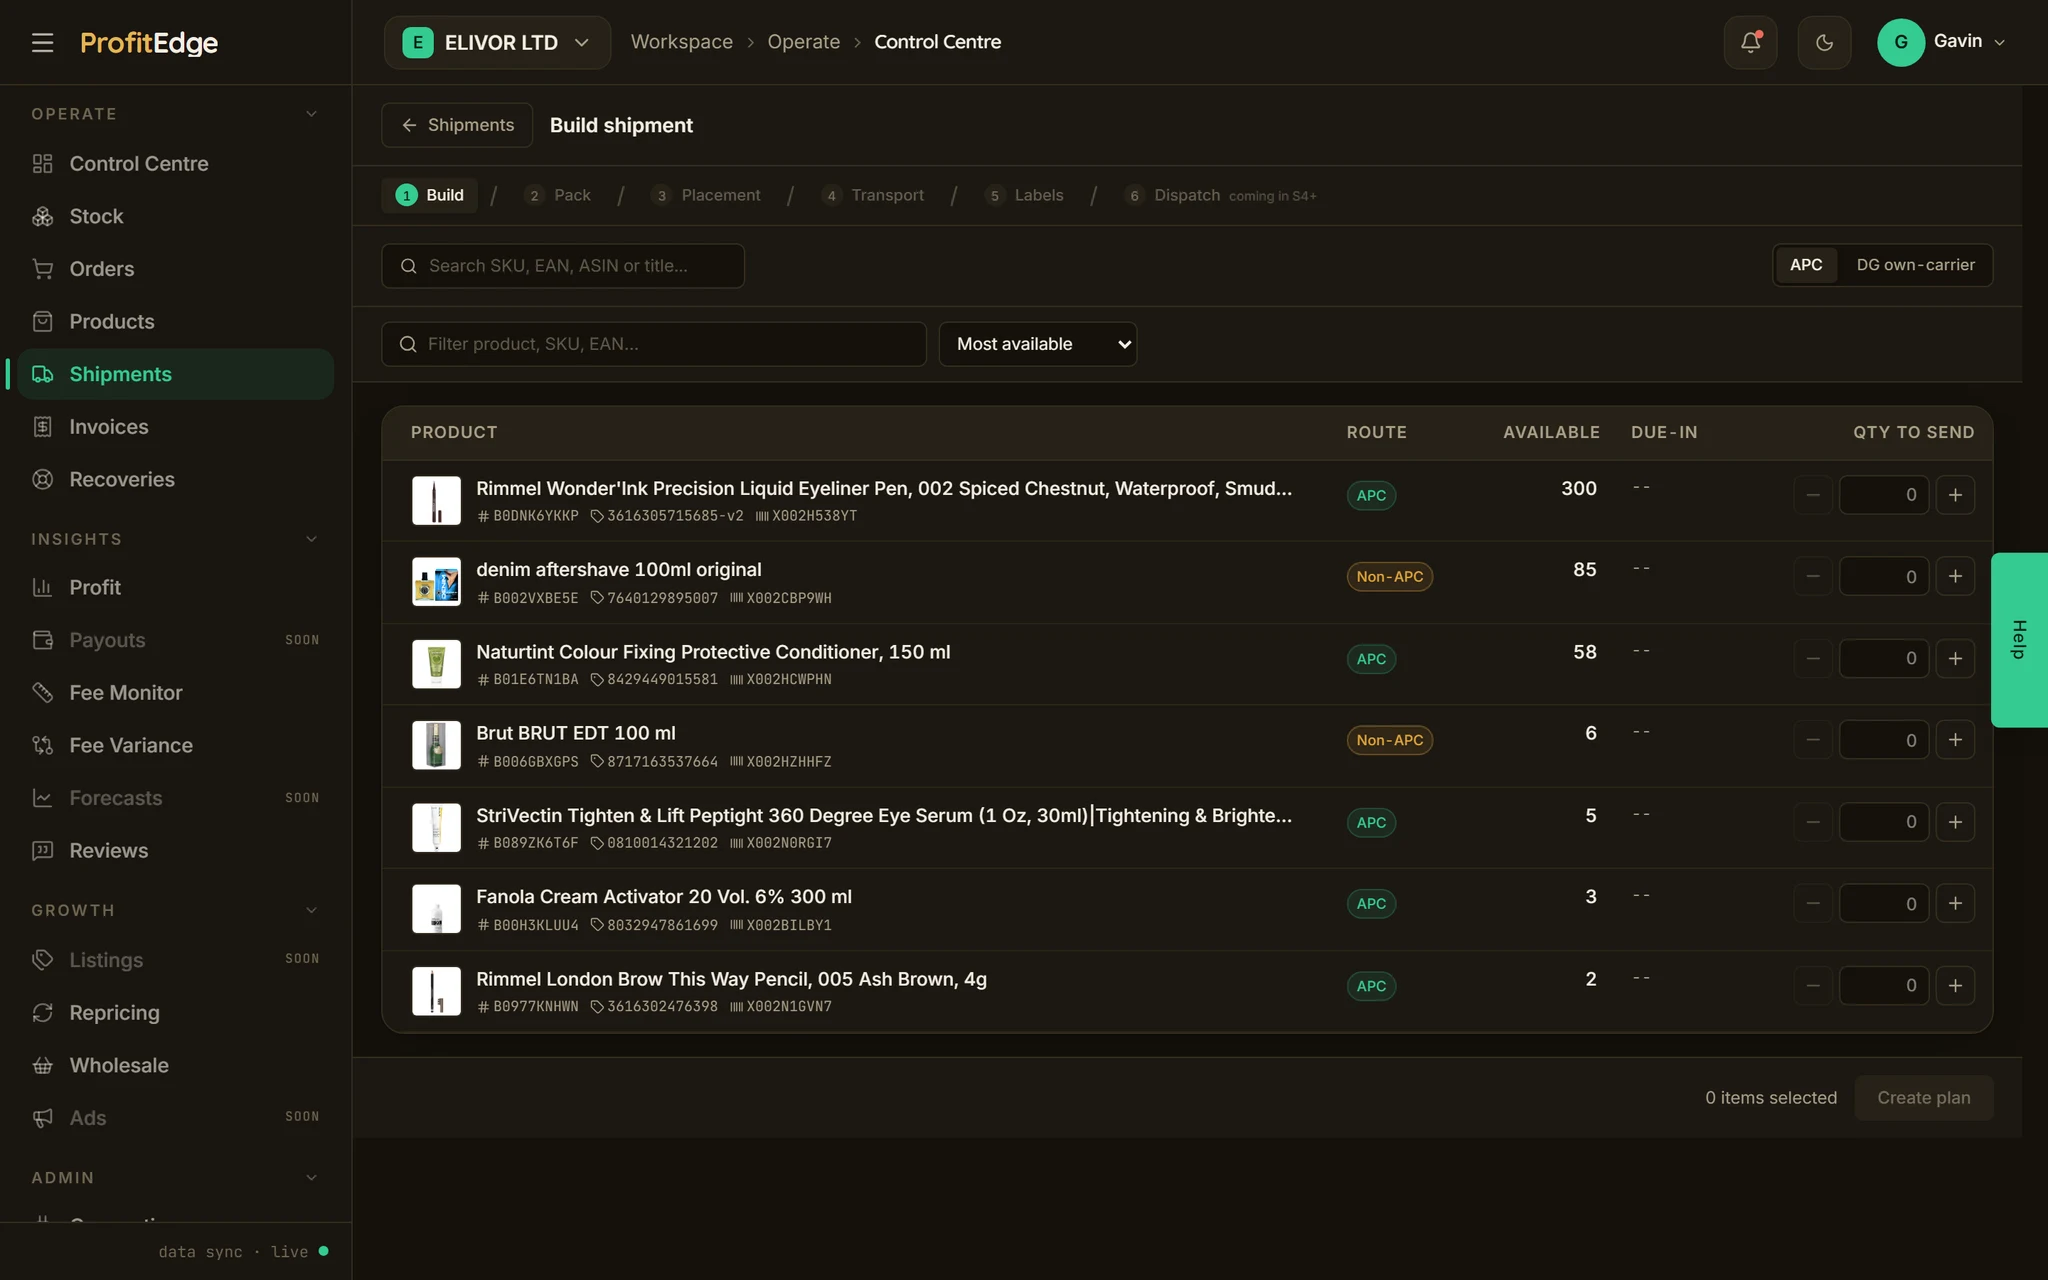Screen dimensions: 2048x1280
Task: Increase quantity for Rimmel Wonder'Ink Eyeliner
Action: [1955, 495]
